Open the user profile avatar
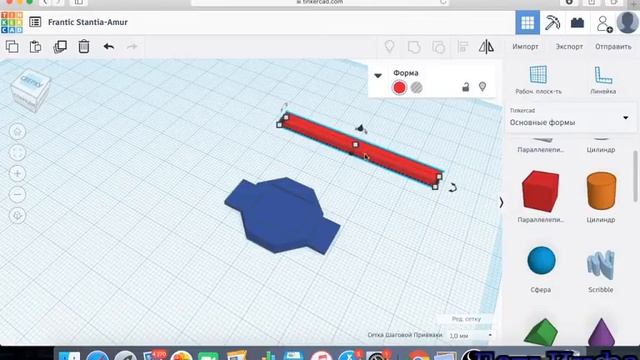This screenshot has width=640, height=360. [627, 22]
